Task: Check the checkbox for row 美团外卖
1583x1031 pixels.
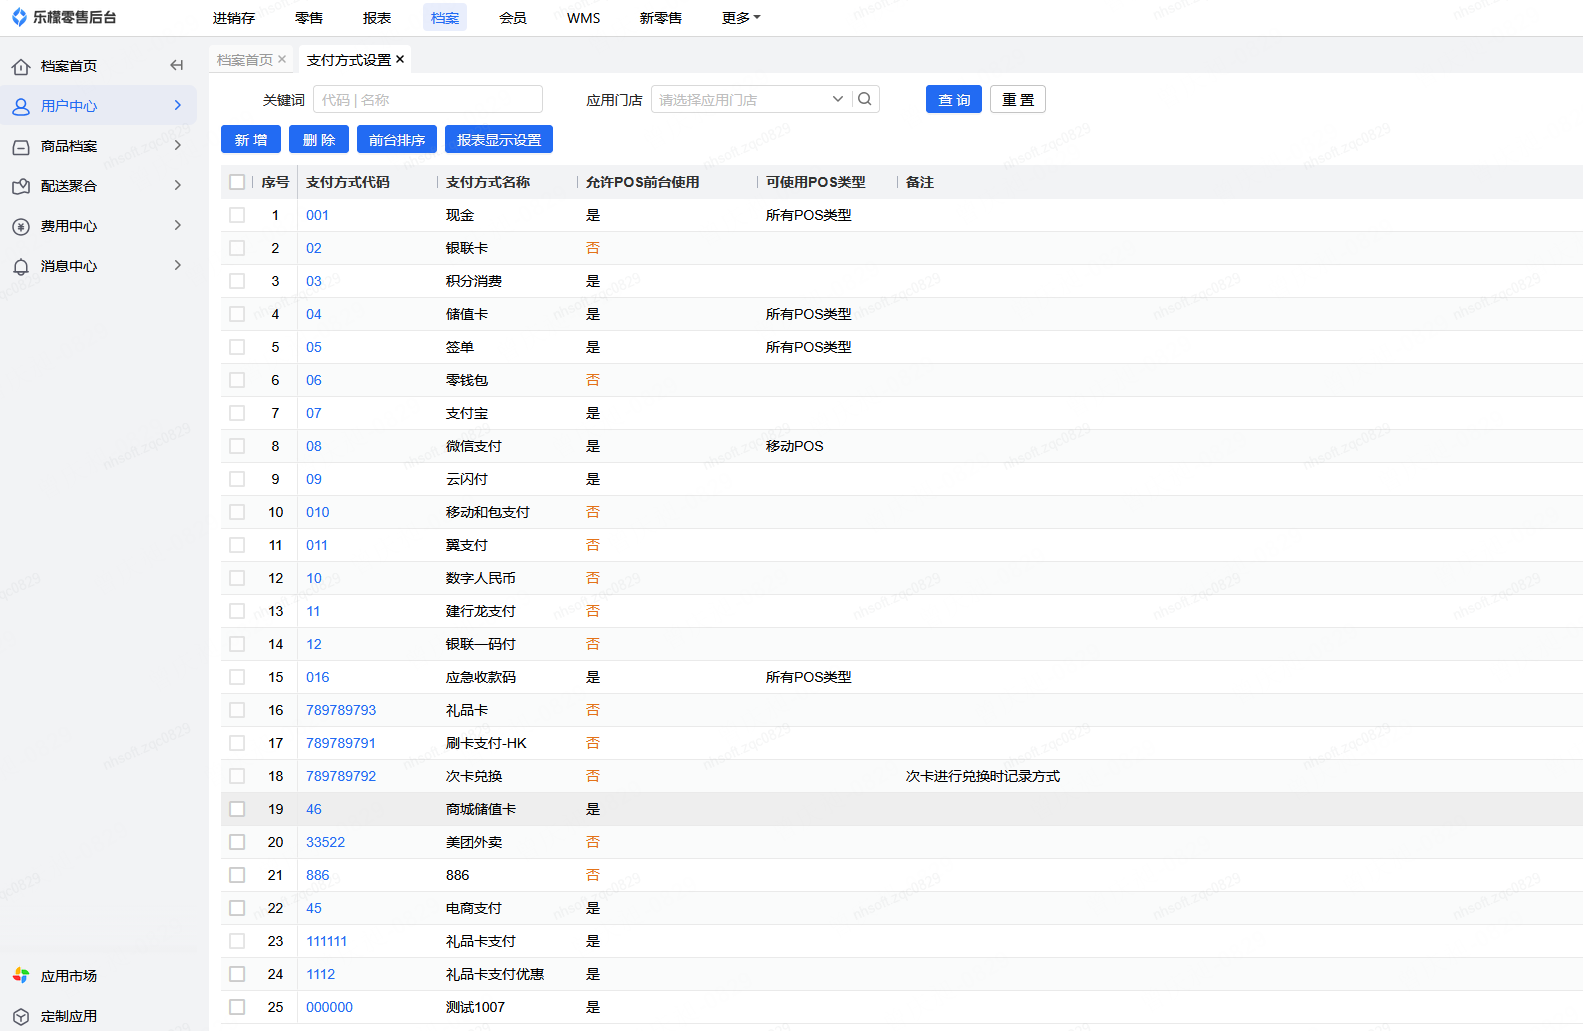Action: tap(237, 842)
